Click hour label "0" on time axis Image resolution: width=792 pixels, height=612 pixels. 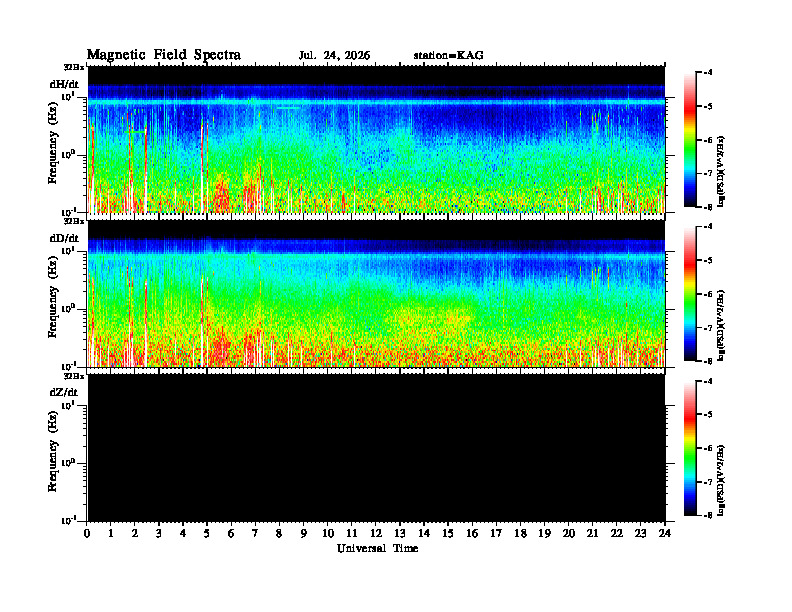coord(87,534)
